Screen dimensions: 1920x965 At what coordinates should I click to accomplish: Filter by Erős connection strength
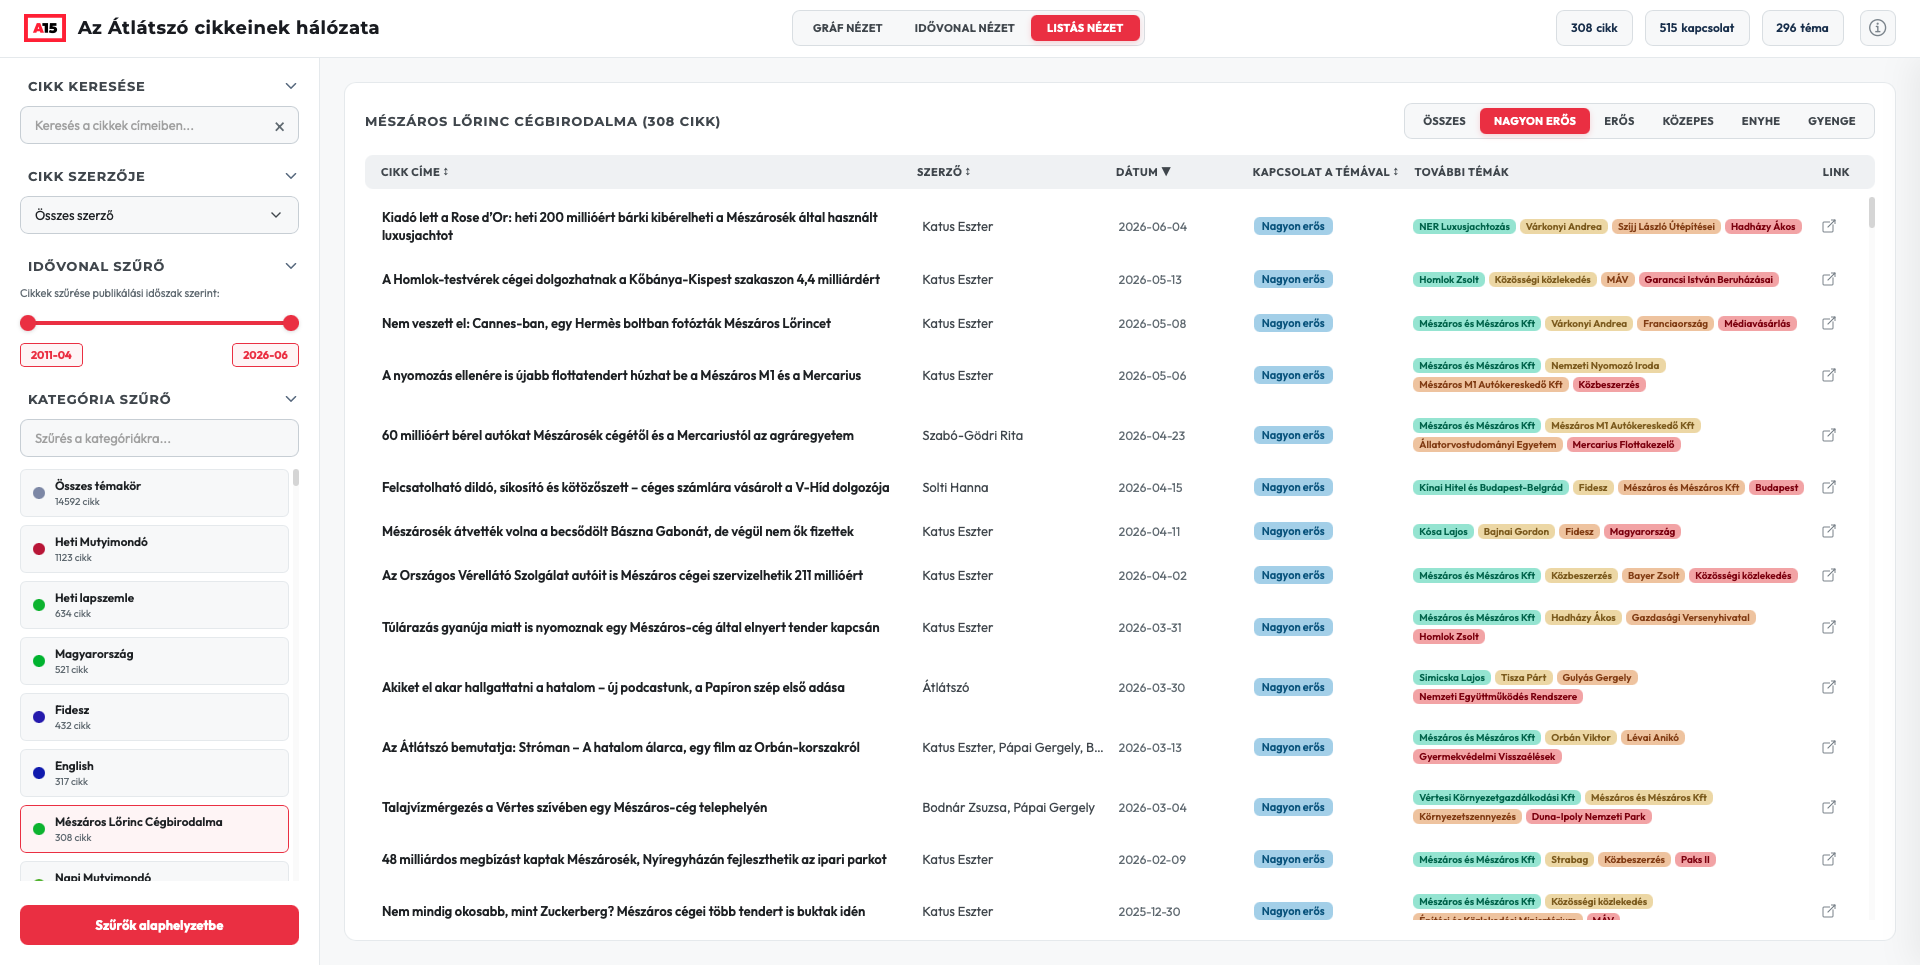click(1619, 121)
